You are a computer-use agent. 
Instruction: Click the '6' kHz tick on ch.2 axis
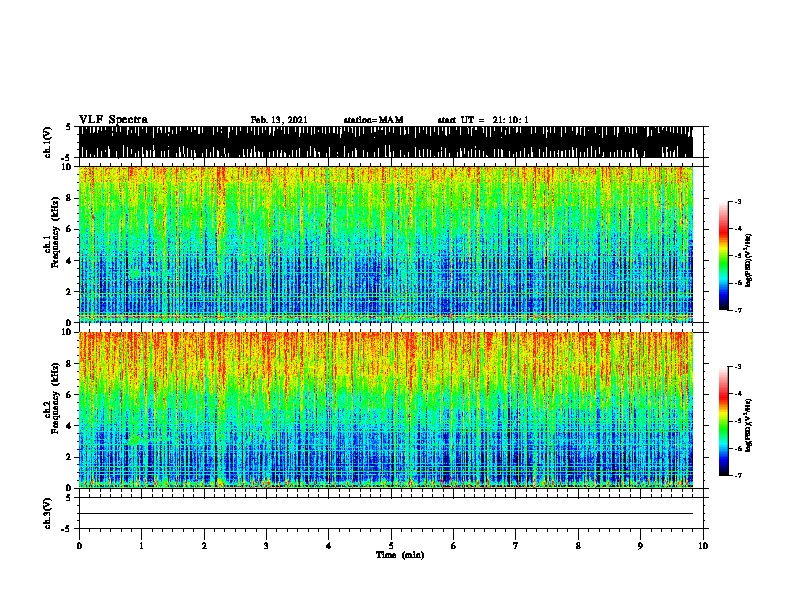pos(69,394)
